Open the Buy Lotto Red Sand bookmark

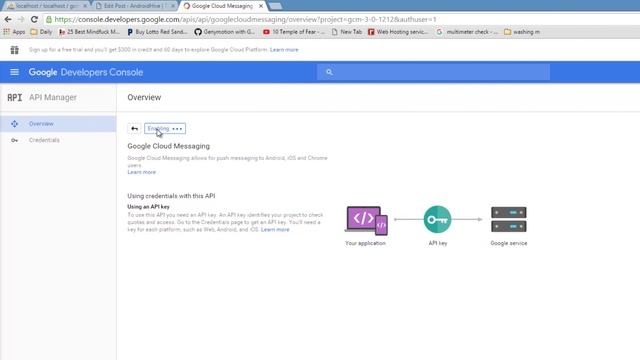point(157,32)
